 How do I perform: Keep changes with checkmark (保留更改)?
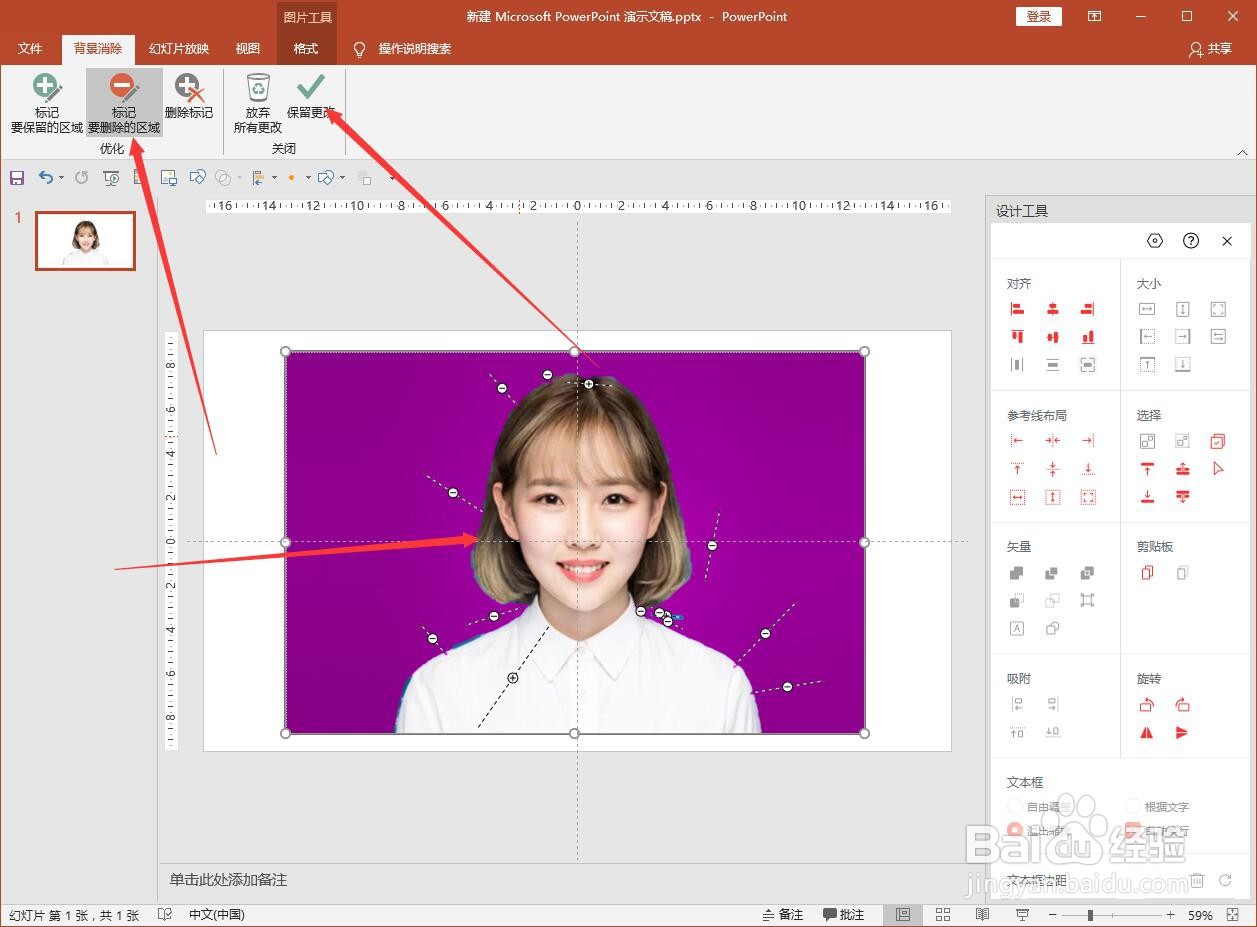pos(310,97)
